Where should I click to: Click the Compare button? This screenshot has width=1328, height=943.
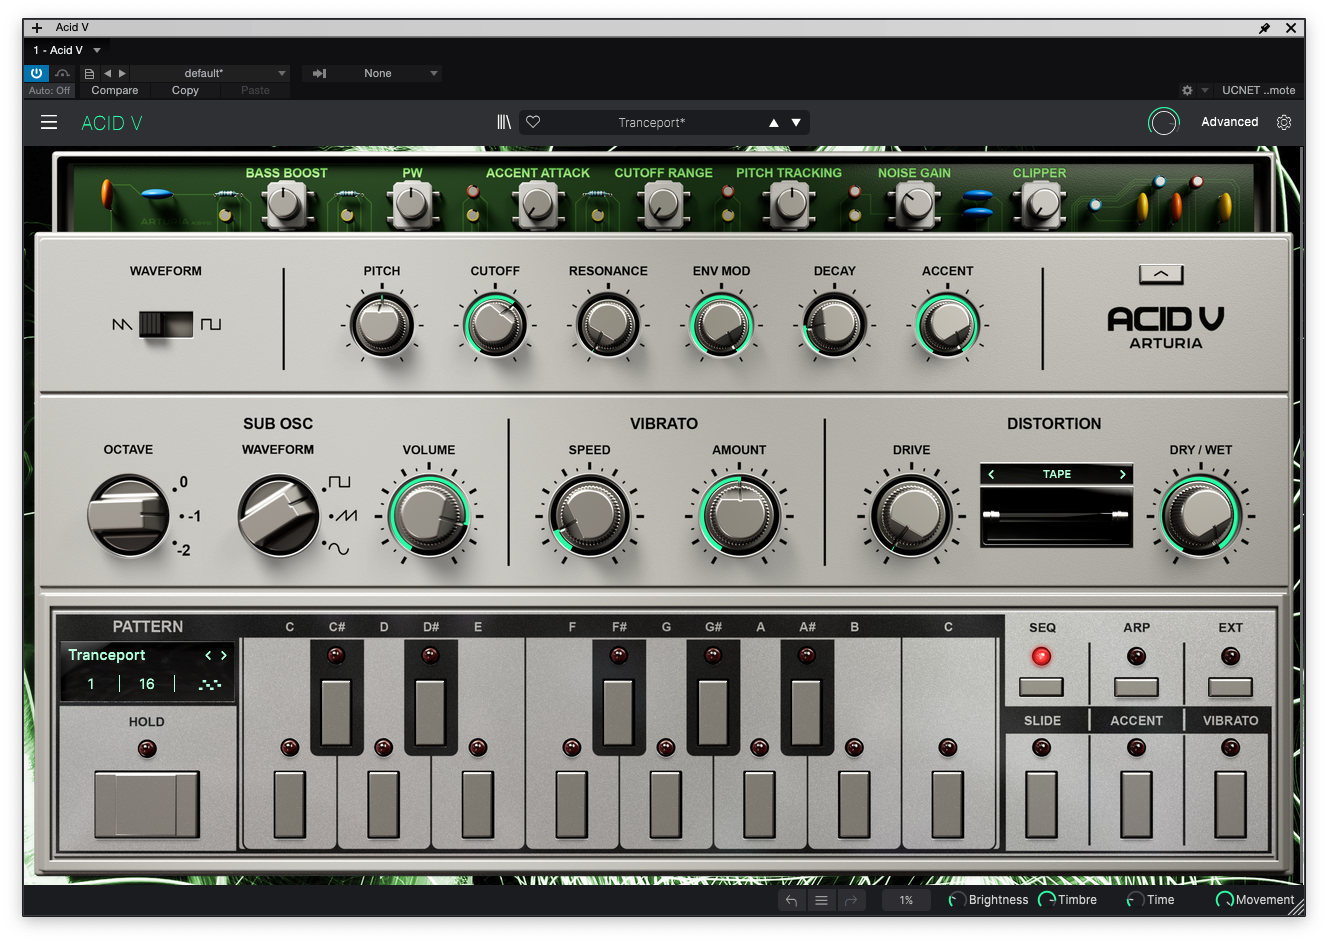tap(115, 90)
